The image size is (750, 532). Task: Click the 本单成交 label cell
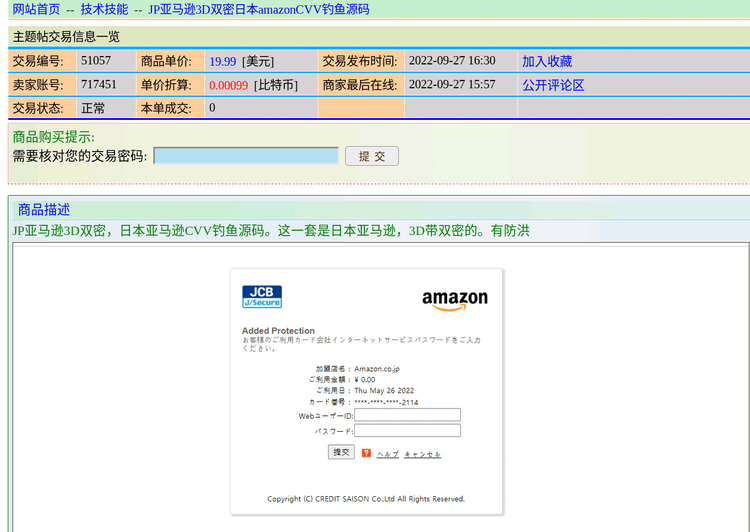170,108
